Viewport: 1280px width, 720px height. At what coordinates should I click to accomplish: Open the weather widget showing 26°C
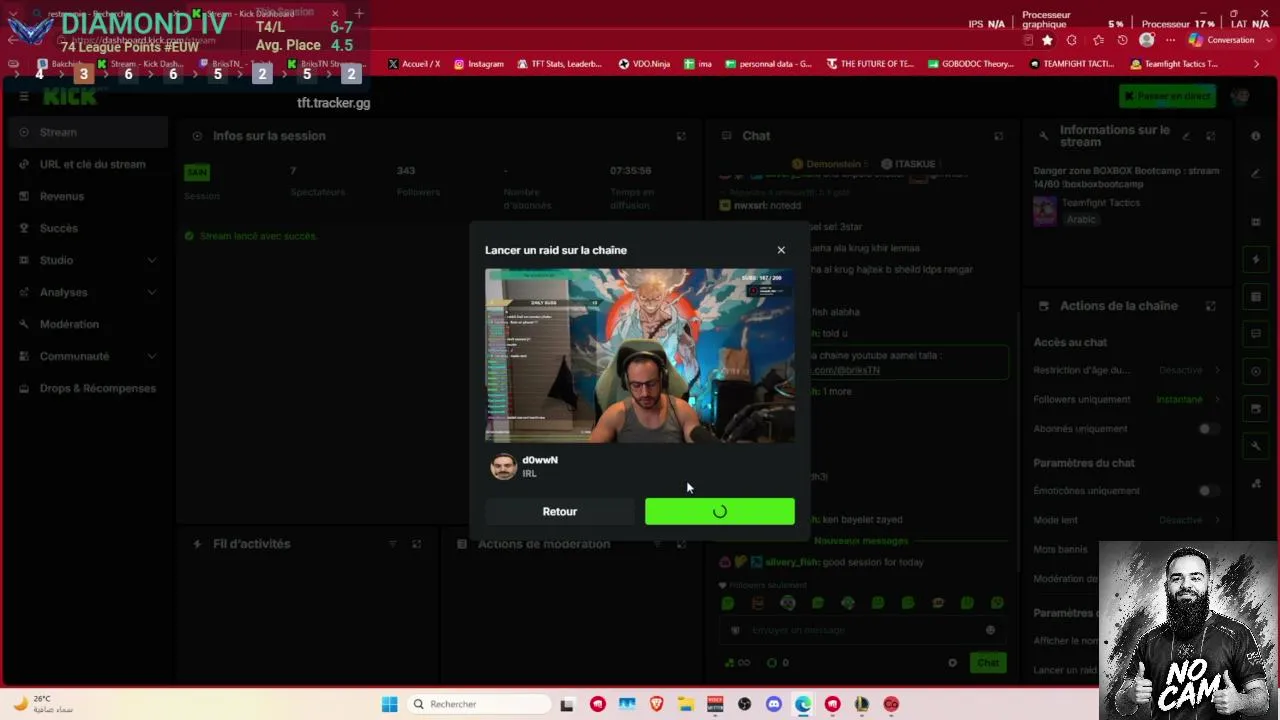(x=45, y=704)
